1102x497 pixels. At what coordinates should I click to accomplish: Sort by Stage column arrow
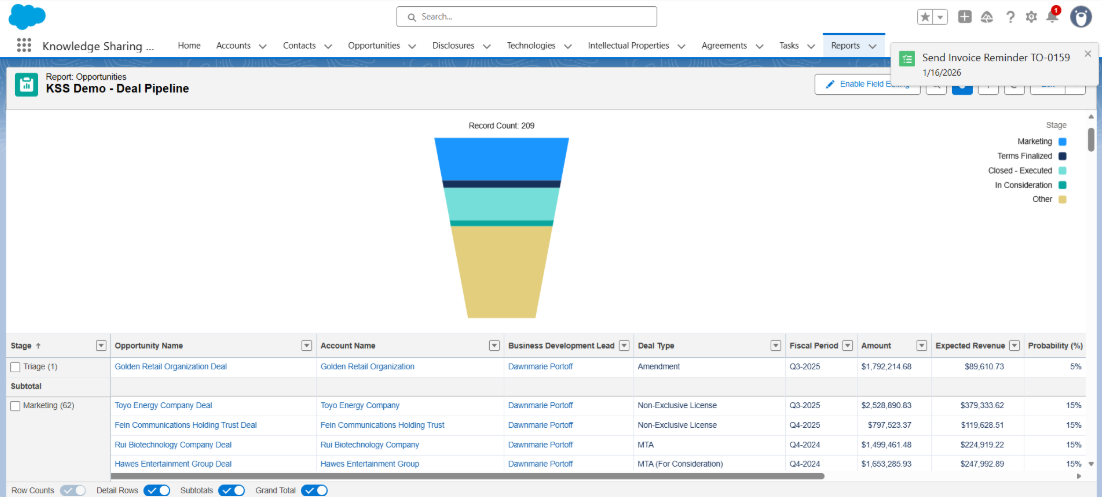pos(38,346)
